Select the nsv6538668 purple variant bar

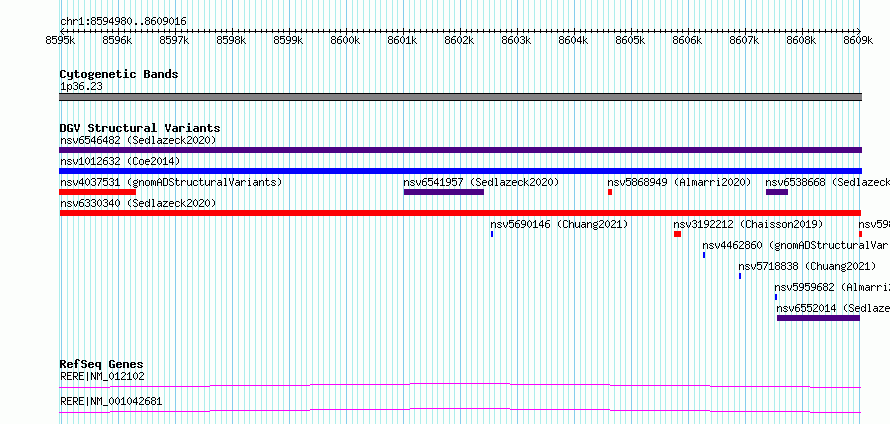[777, 192]
